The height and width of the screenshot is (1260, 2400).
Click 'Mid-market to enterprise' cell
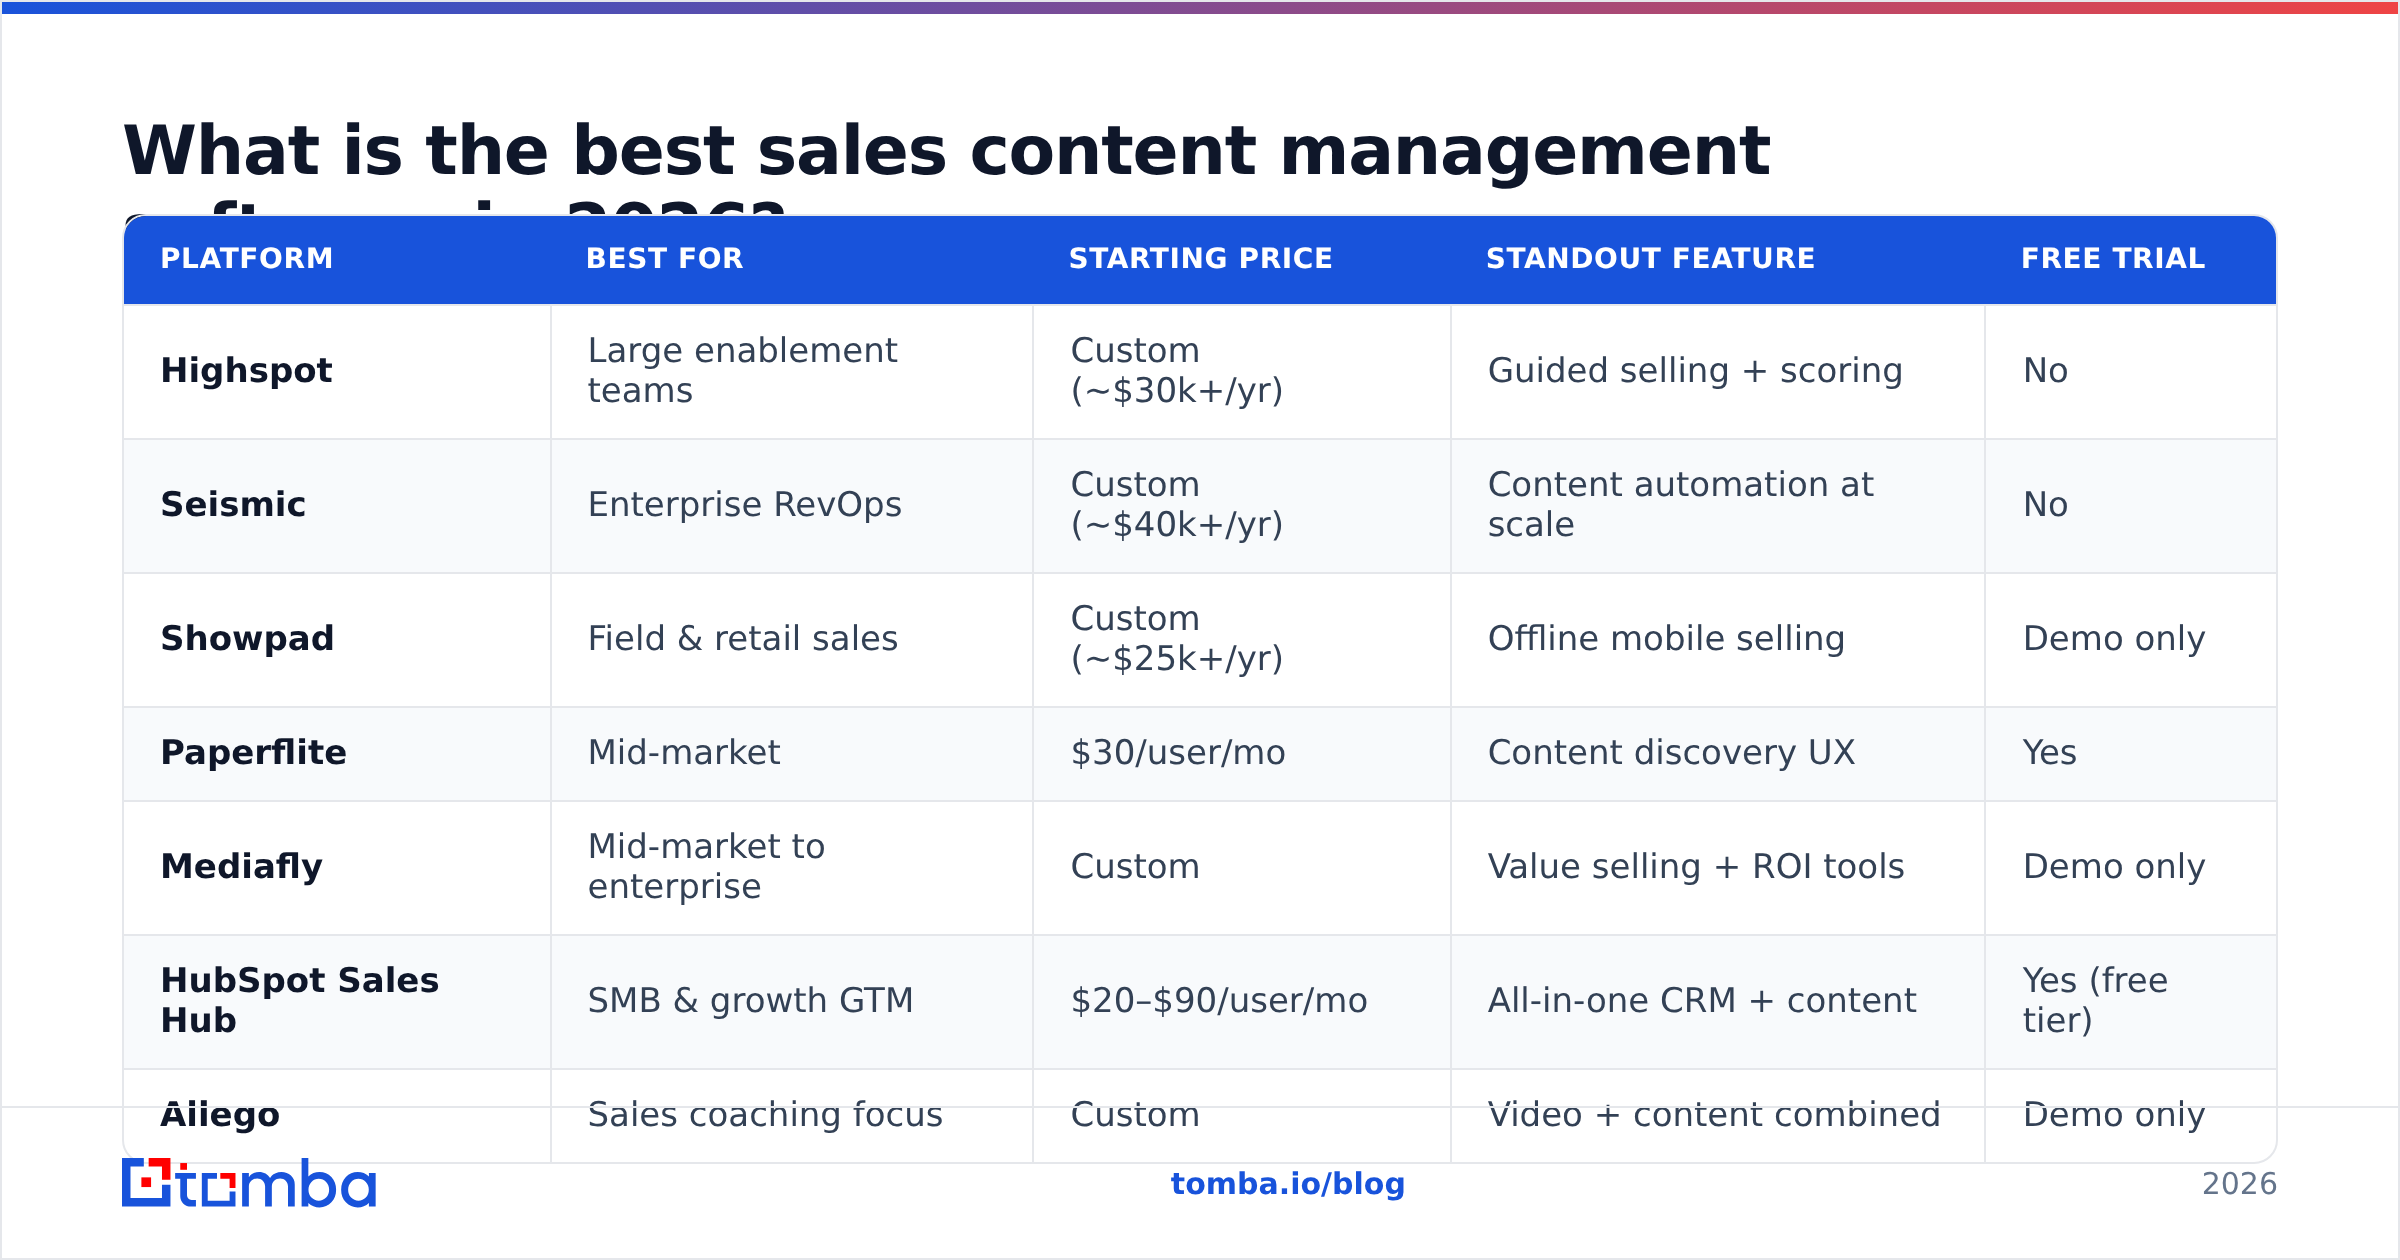(792, 868)
